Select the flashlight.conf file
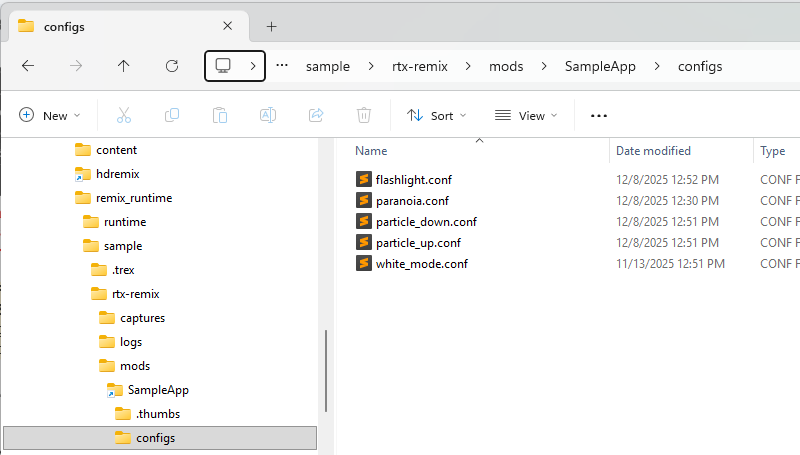The width and height of the screenshot is (800, 455). [413, 180]
